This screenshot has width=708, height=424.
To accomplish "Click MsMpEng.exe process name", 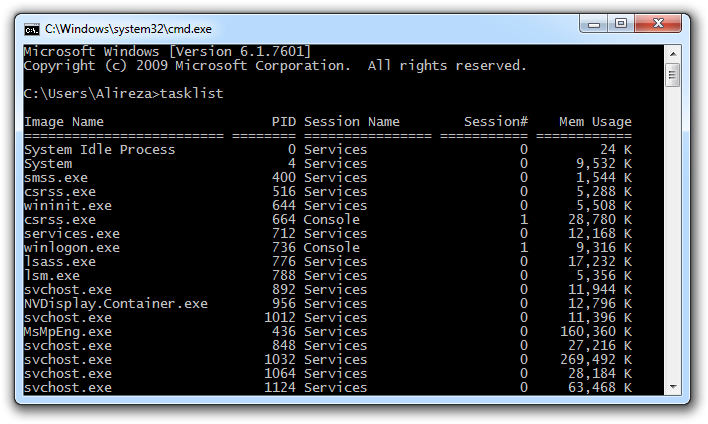I will [68, 331].
